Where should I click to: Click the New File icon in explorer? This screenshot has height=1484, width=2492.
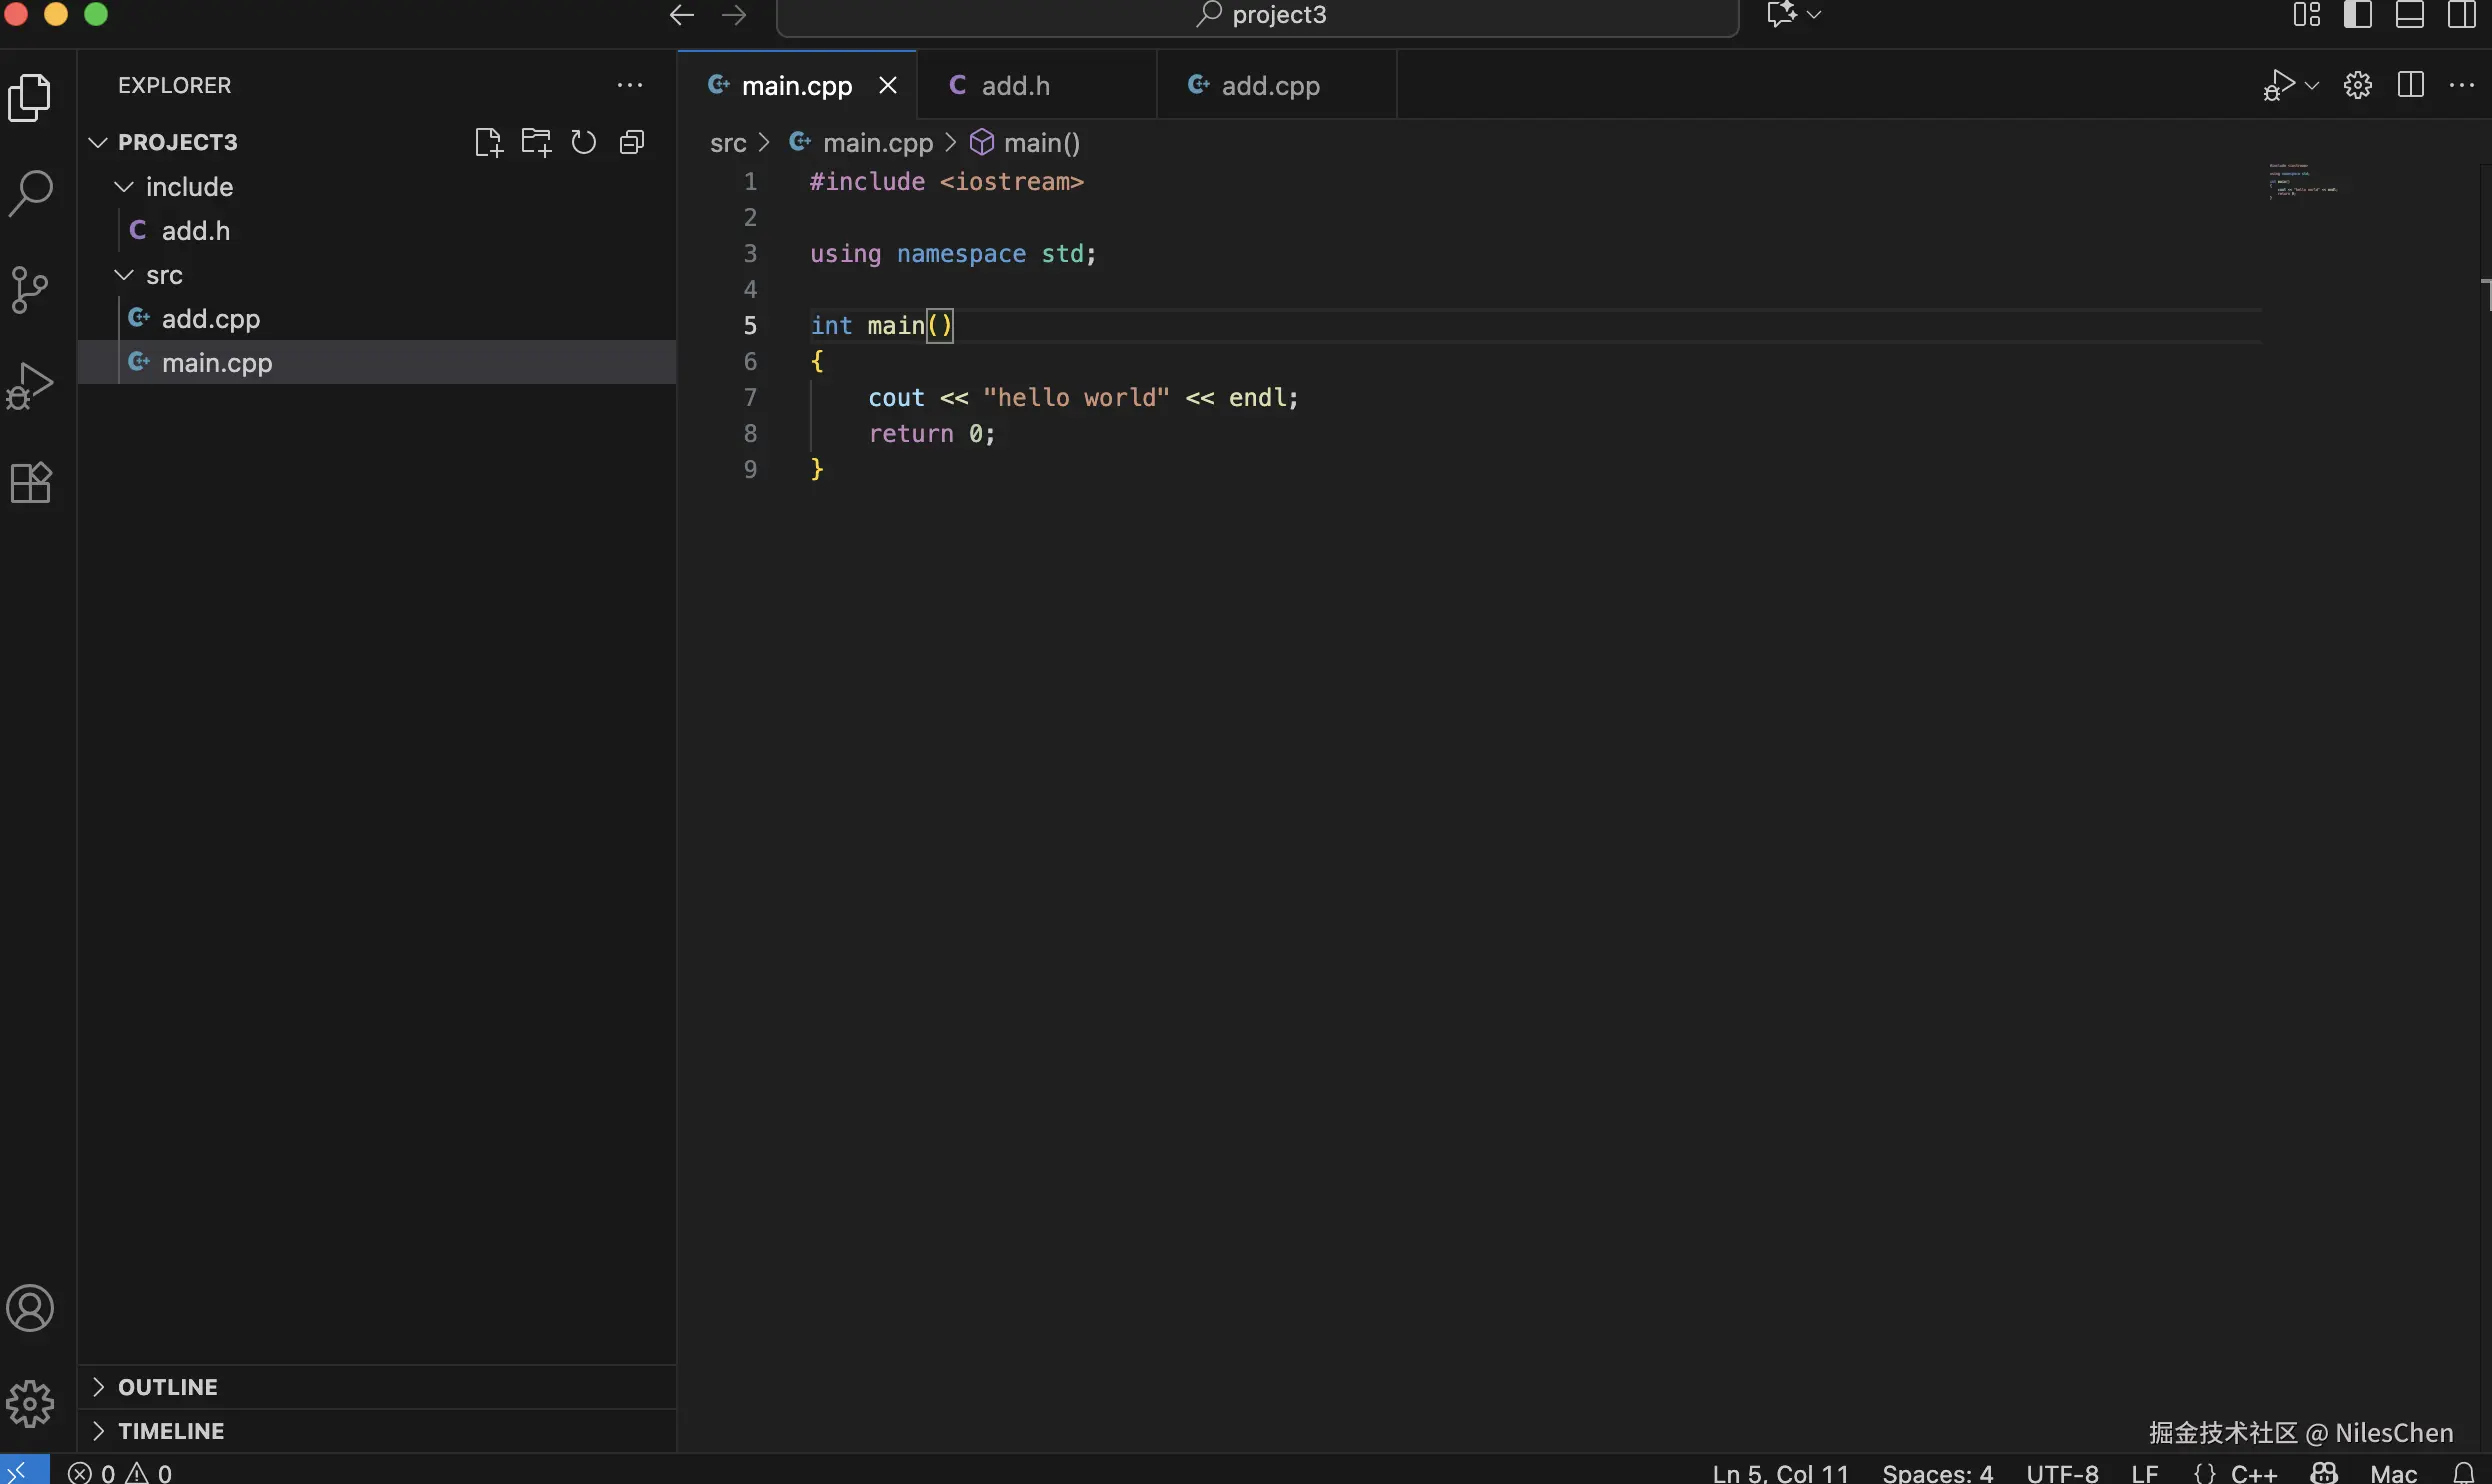coord(488,143)
